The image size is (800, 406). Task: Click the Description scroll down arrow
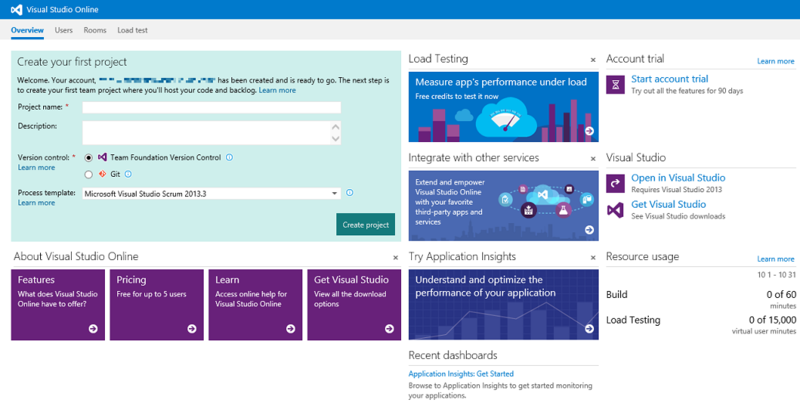click(335, 138)
